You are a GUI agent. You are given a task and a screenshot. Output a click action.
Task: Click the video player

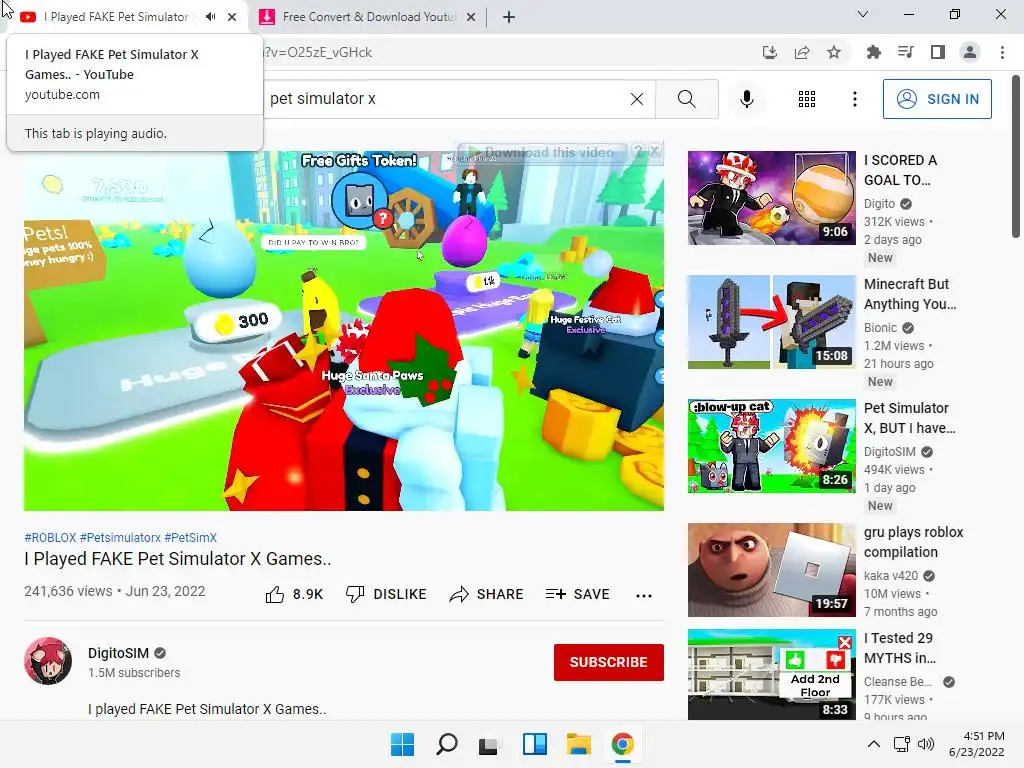pos(344,330)
